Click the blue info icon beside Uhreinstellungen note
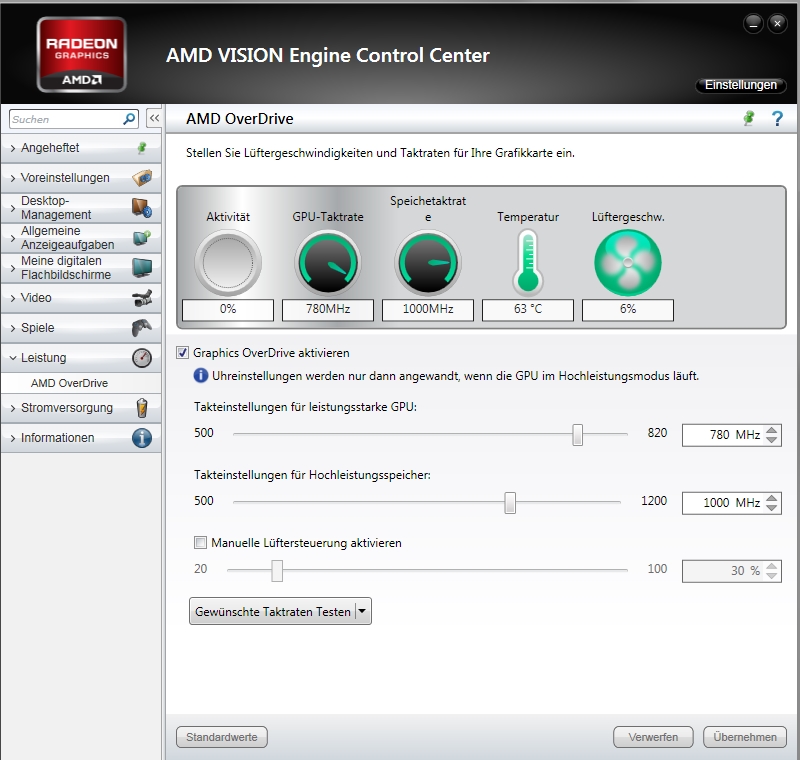800x760 pixels. click(201, 375)
